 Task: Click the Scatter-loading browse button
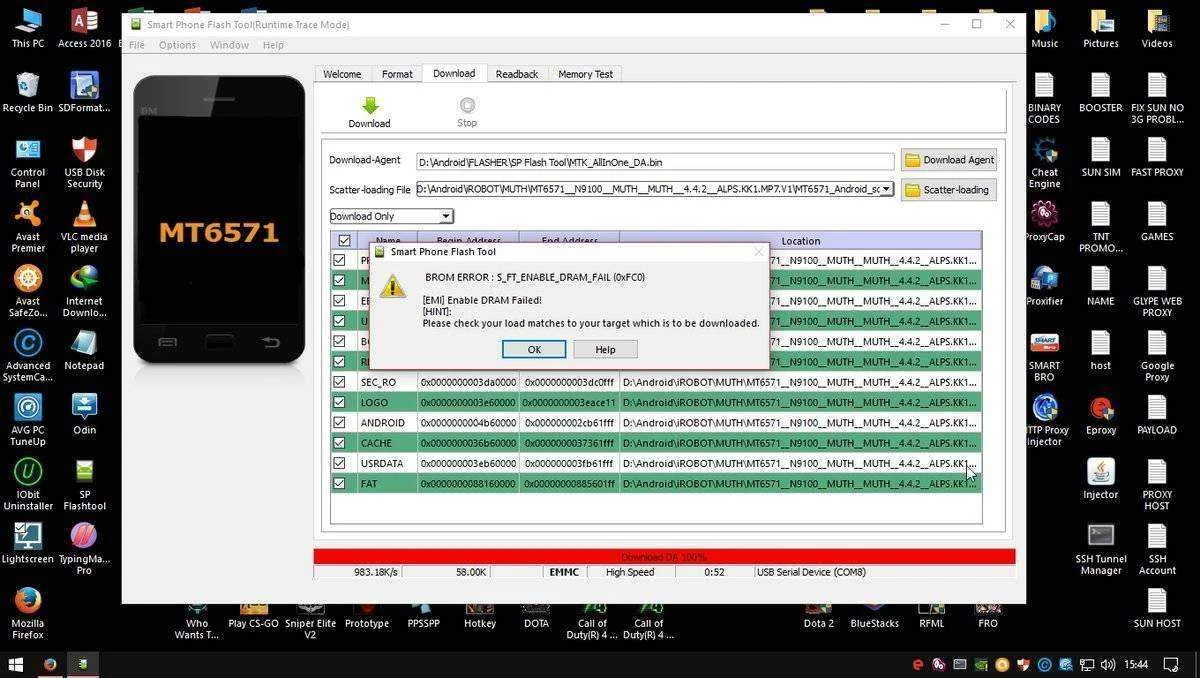point(949,190)
